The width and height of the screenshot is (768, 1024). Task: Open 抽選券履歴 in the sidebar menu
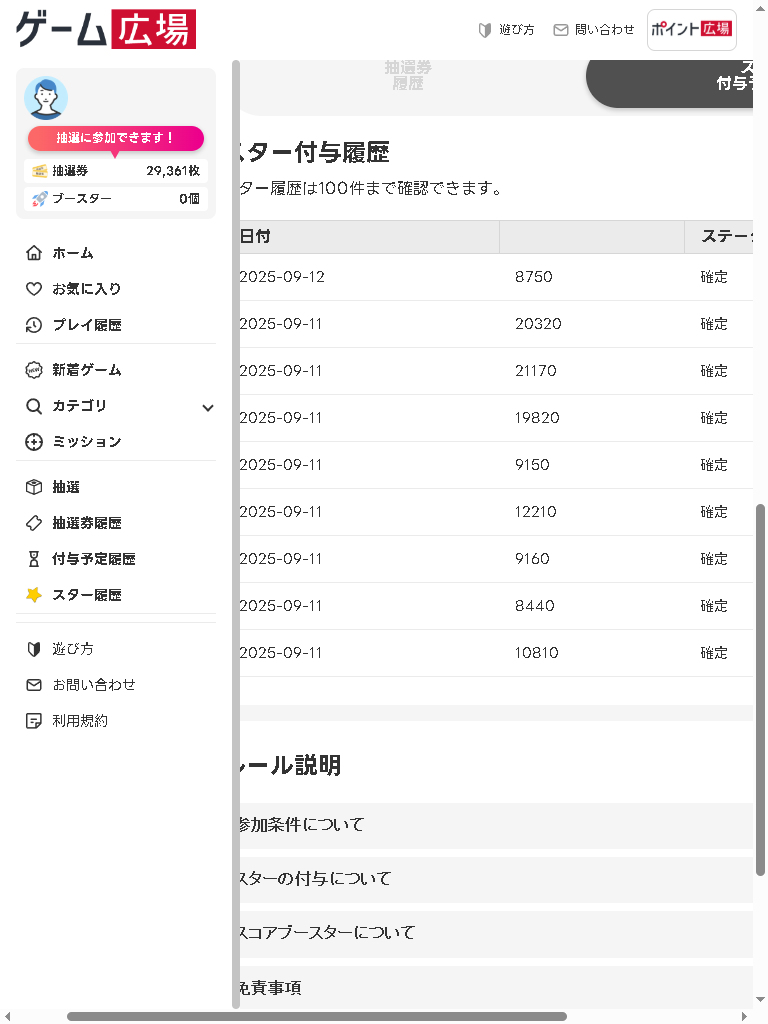(87, 523)
